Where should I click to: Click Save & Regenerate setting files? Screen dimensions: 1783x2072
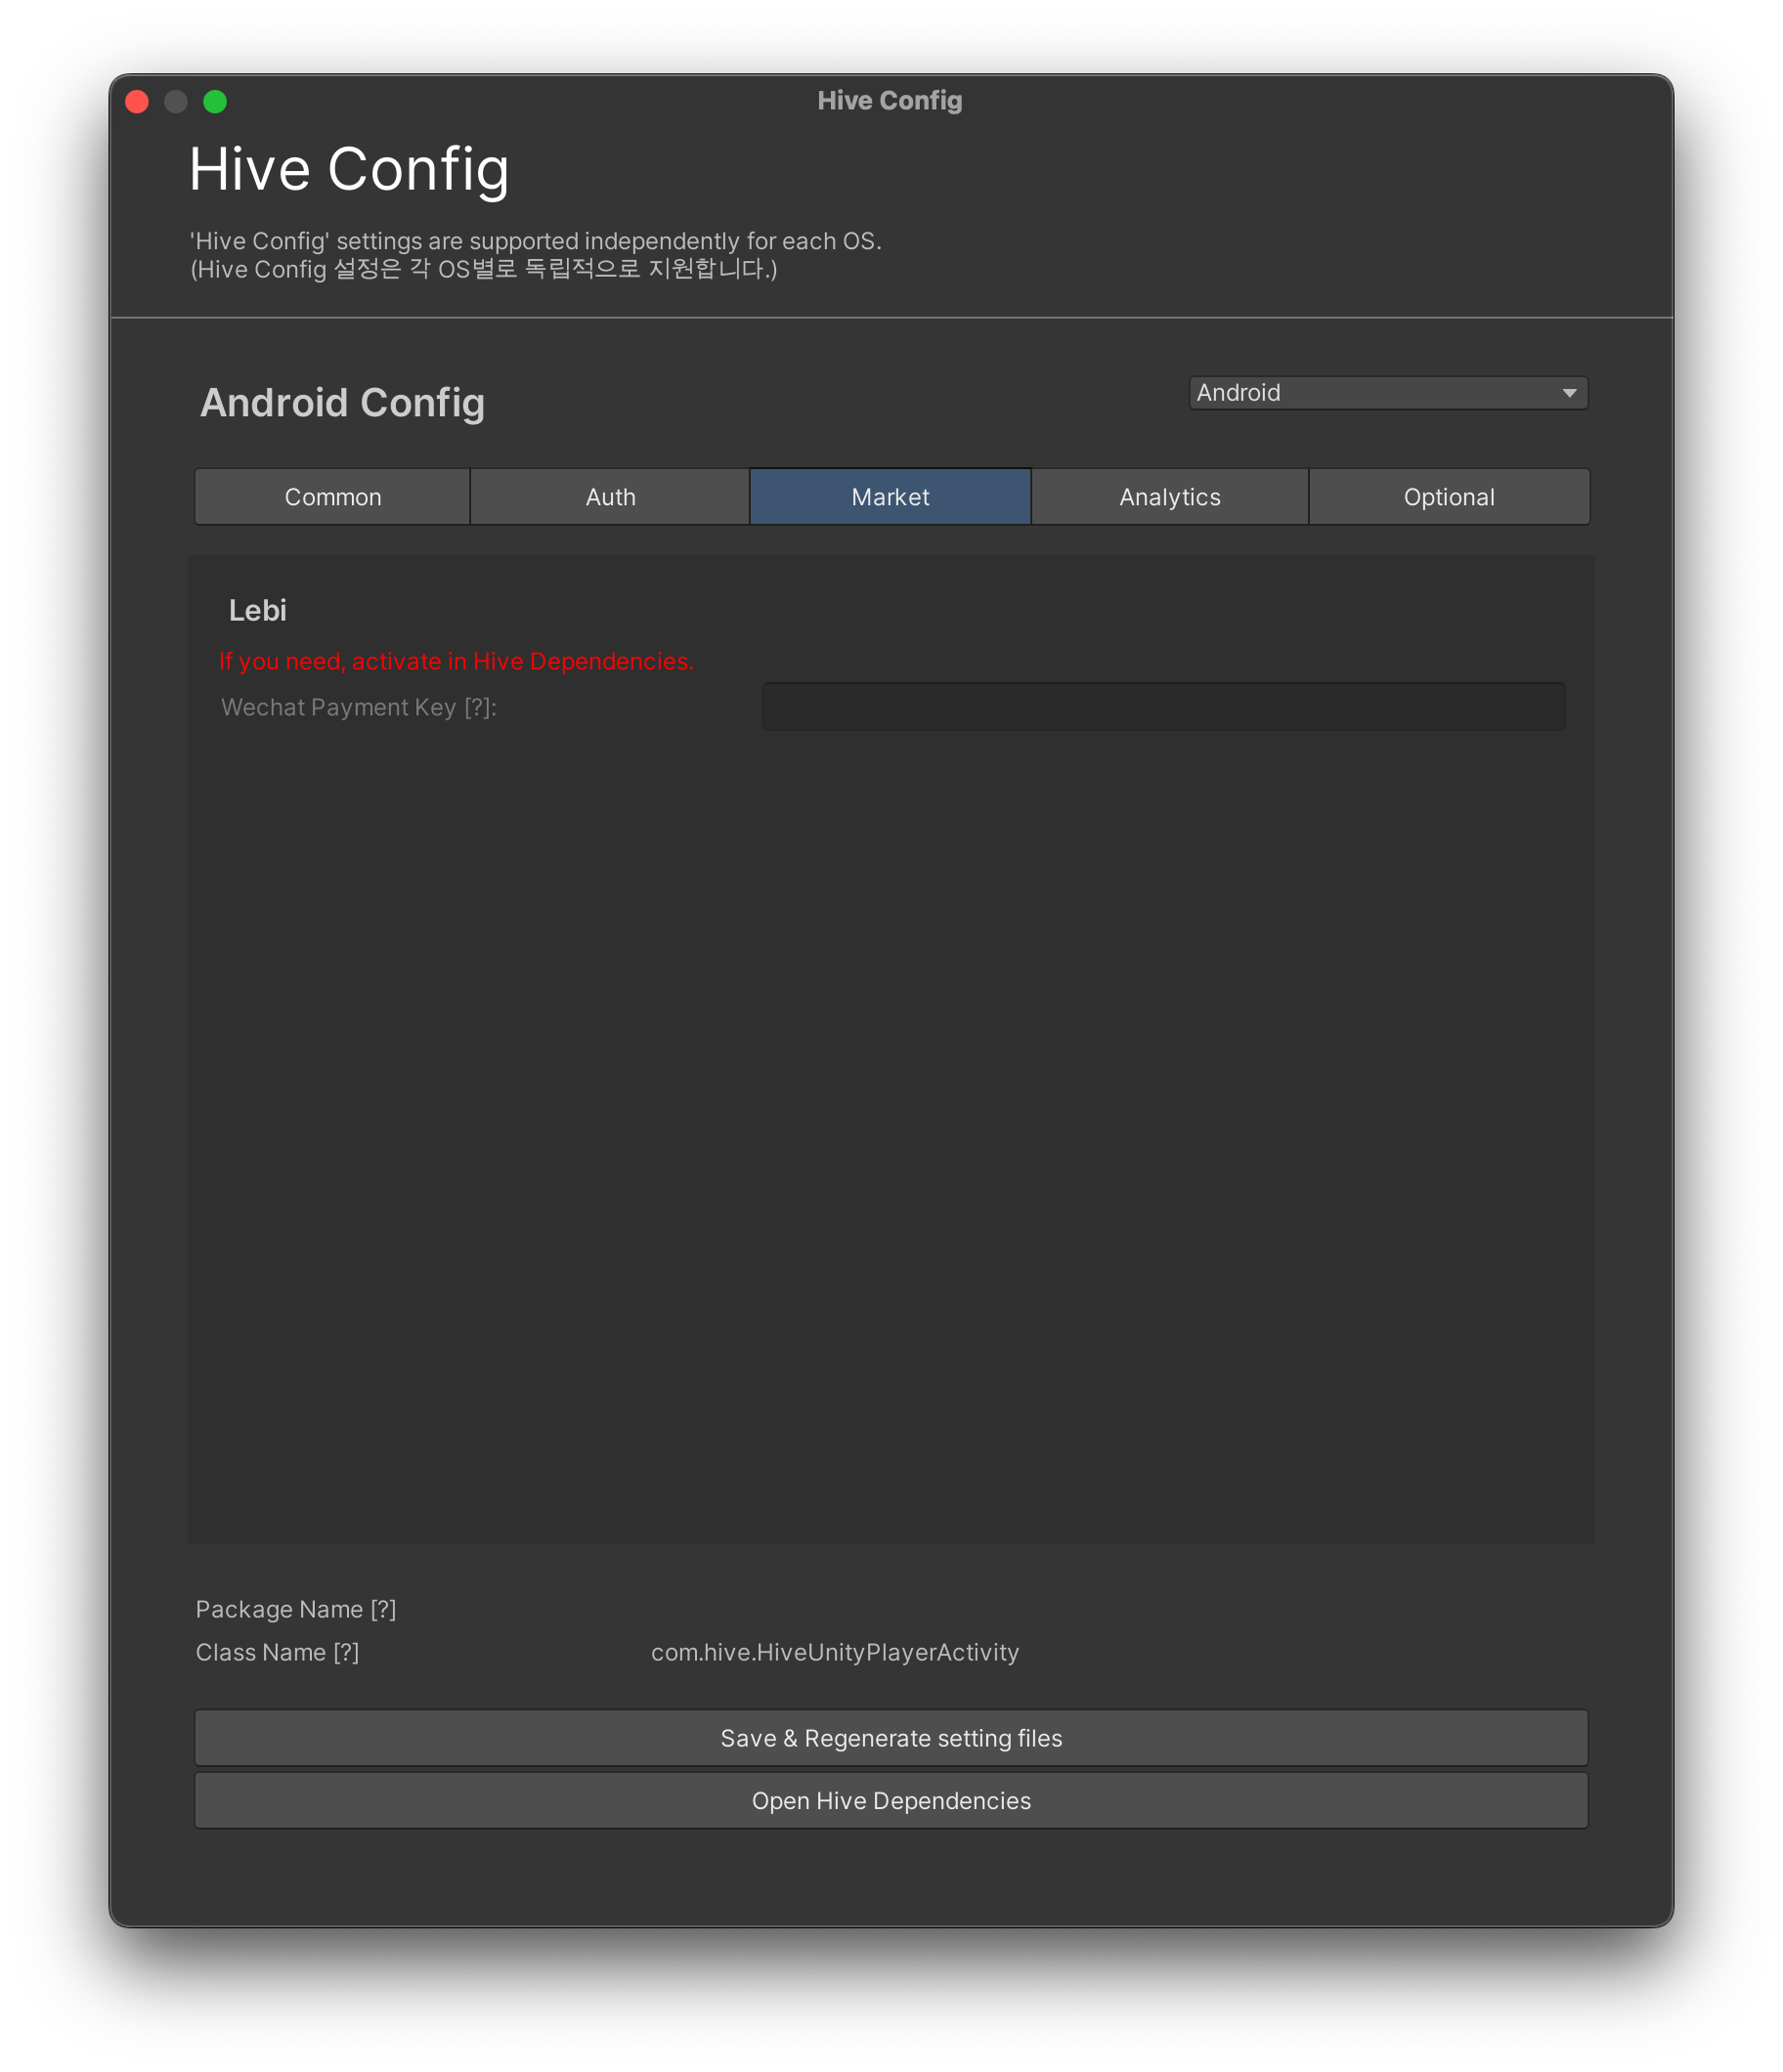[x=890, y=1738]
